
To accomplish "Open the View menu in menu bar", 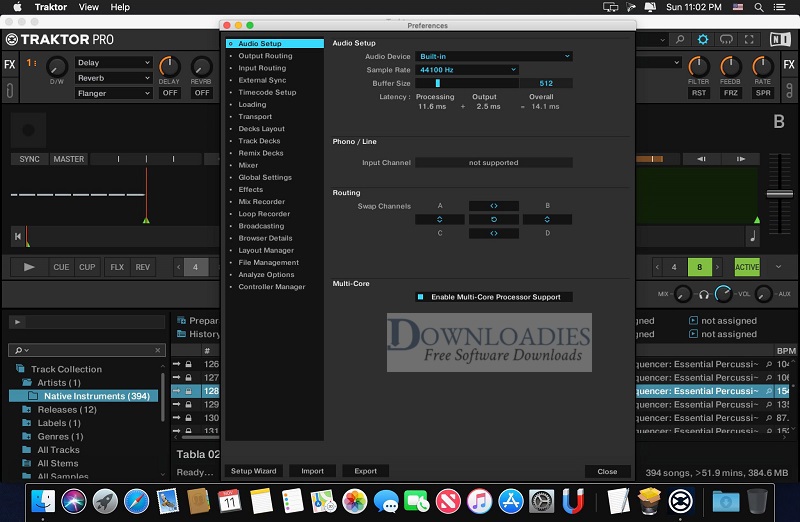I will coord(88,7).
